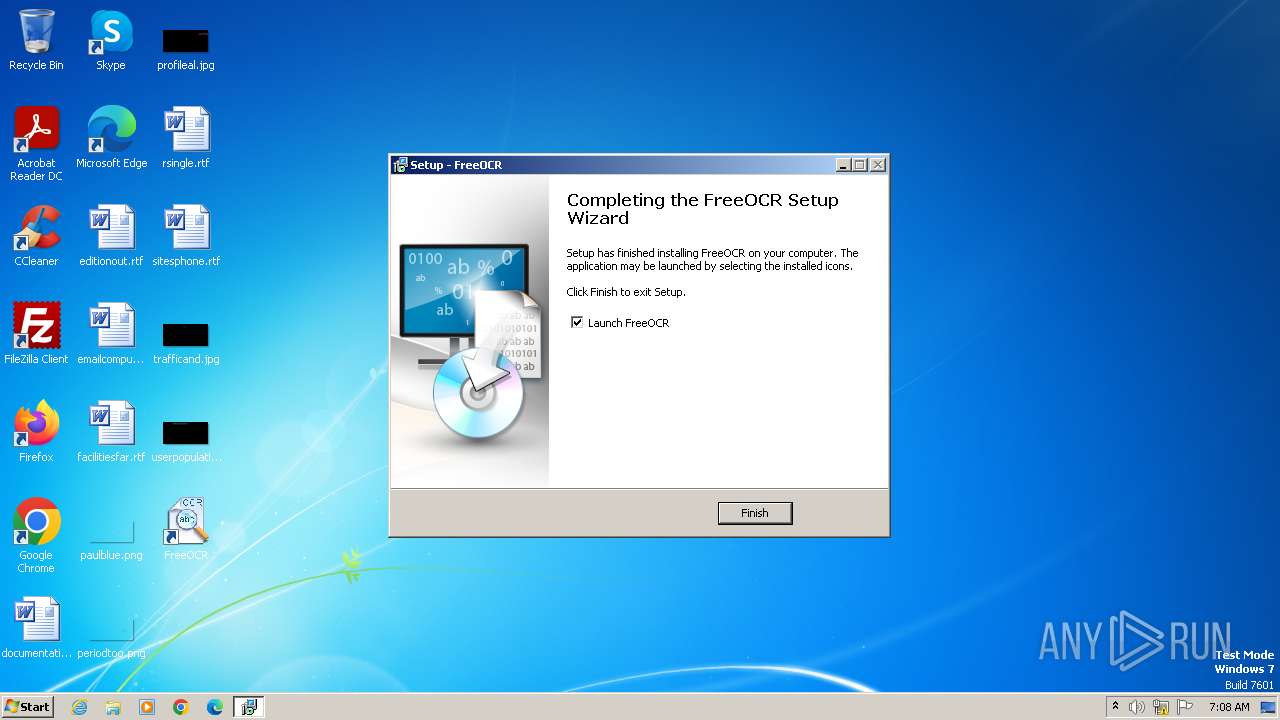This screenshot has width=1280, height=720.
Task: Uncheck the Launch FreeOCR checkbox
Action: (576, 322)
